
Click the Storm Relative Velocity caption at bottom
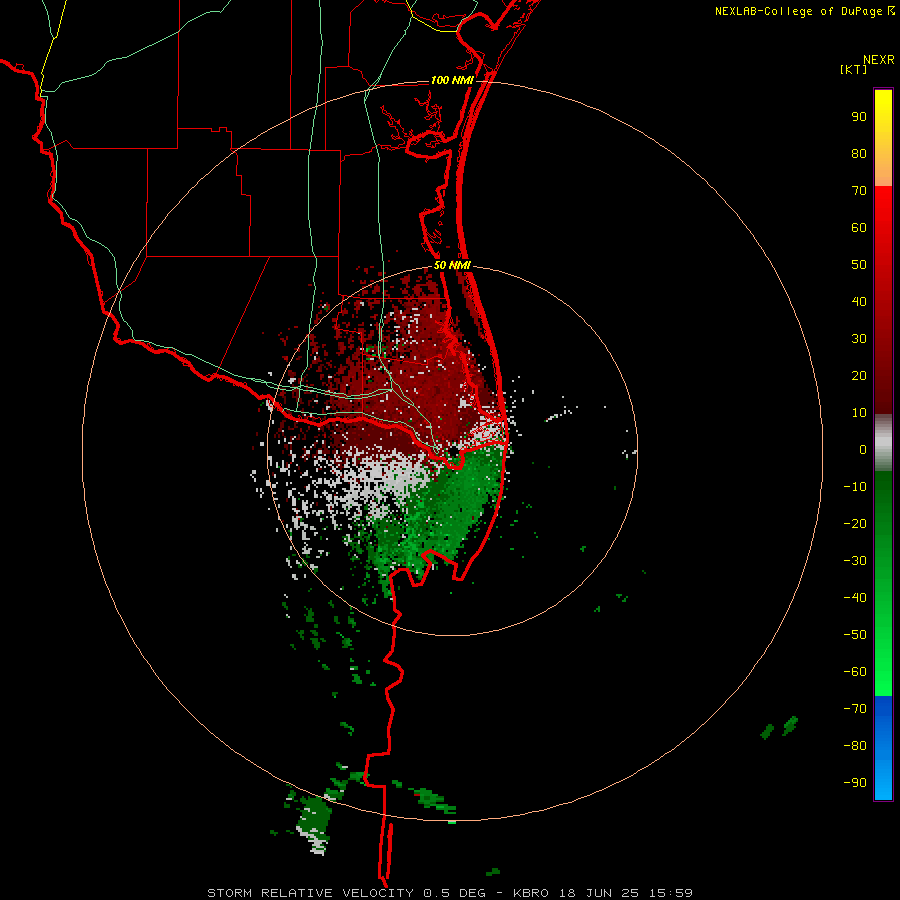[x=449, y=893]
